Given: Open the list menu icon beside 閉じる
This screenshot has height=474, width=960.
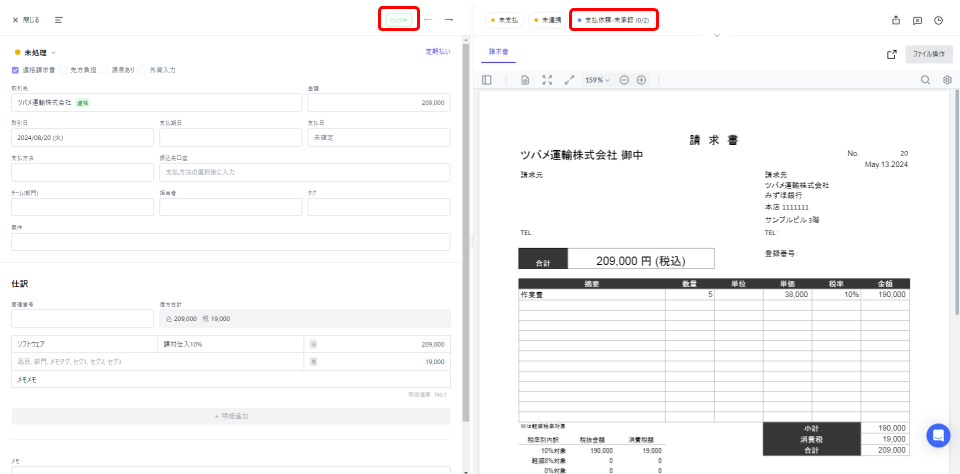Looking at the screenshot, I should 59,20.
